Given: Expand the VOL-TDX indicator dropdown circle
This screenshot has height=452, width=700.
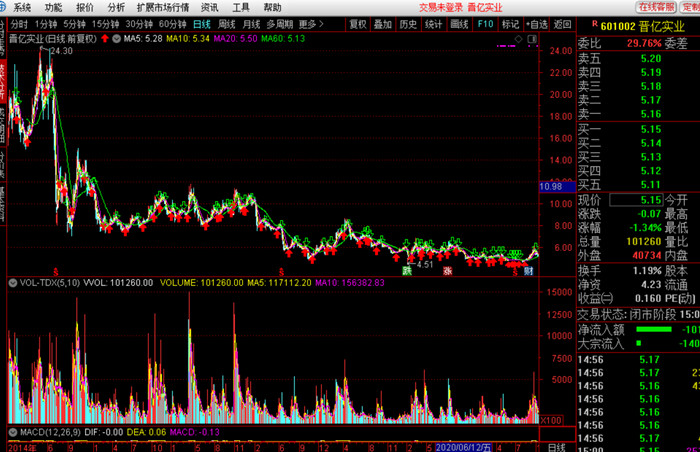Looking at the screenshot, I should point(13,283).
